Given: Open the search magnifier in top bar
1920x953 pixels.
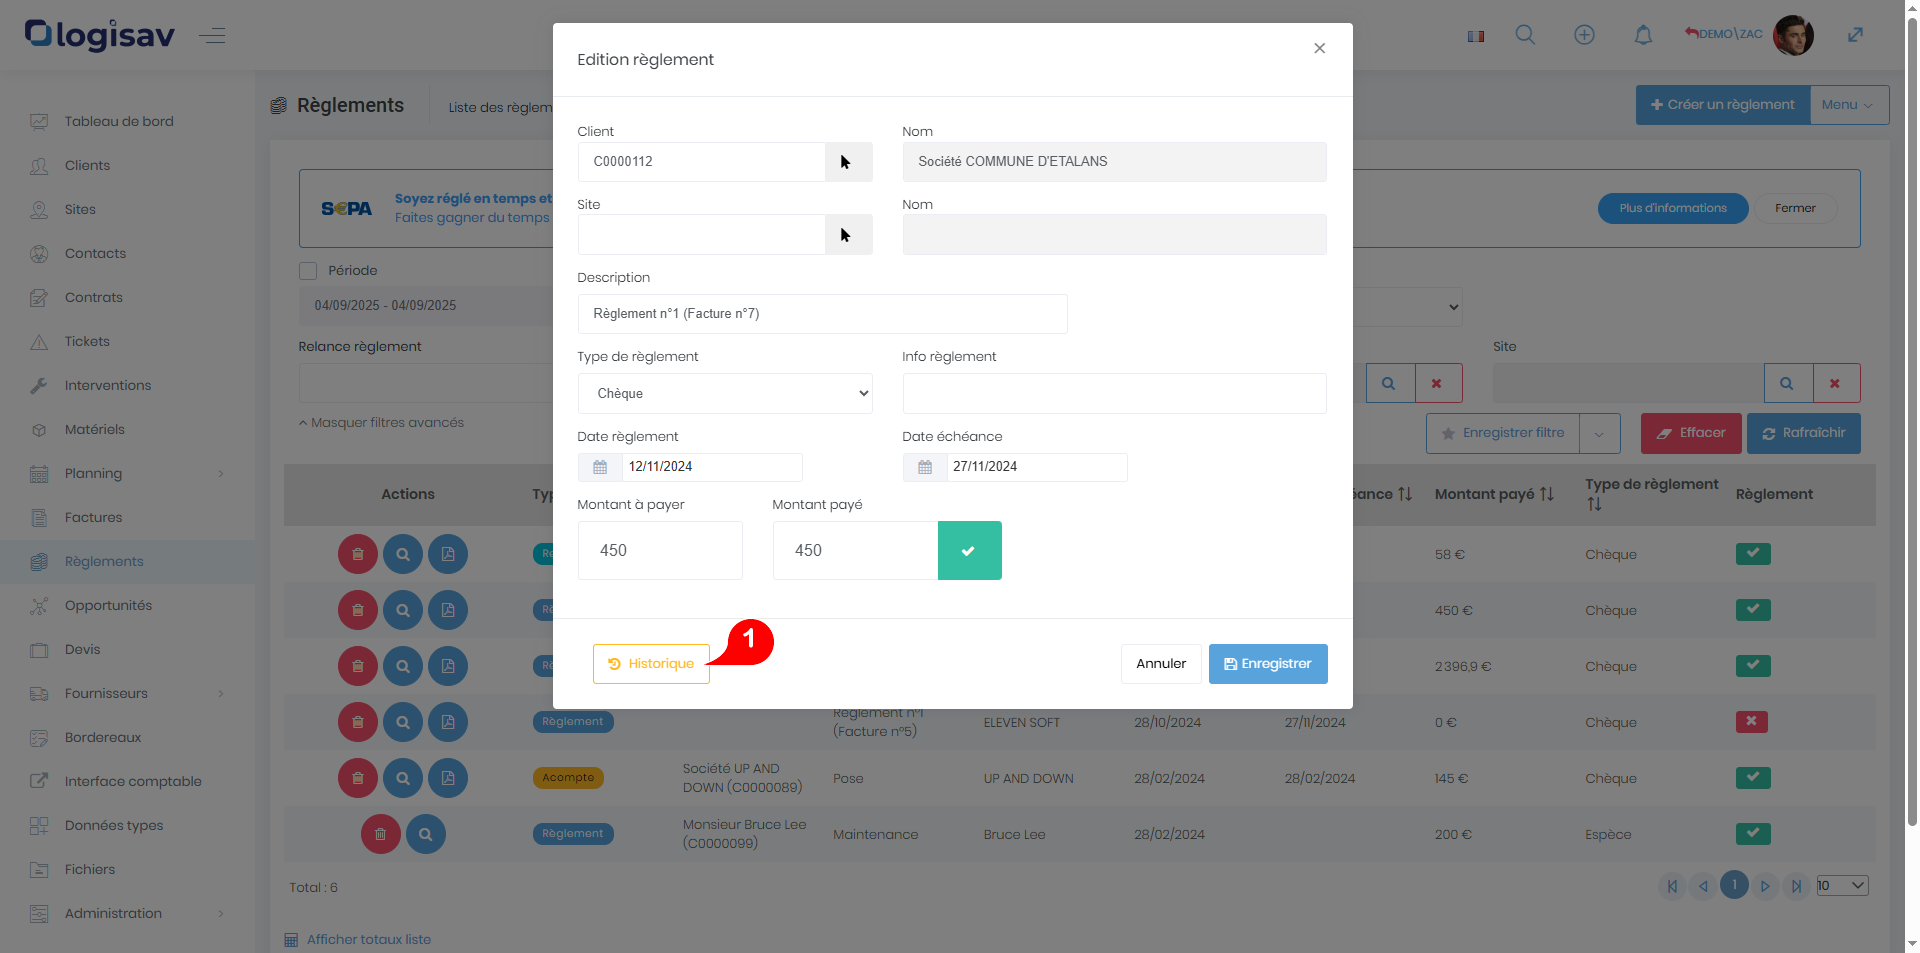Looking at the screenshot, I should coord(1525,35).
